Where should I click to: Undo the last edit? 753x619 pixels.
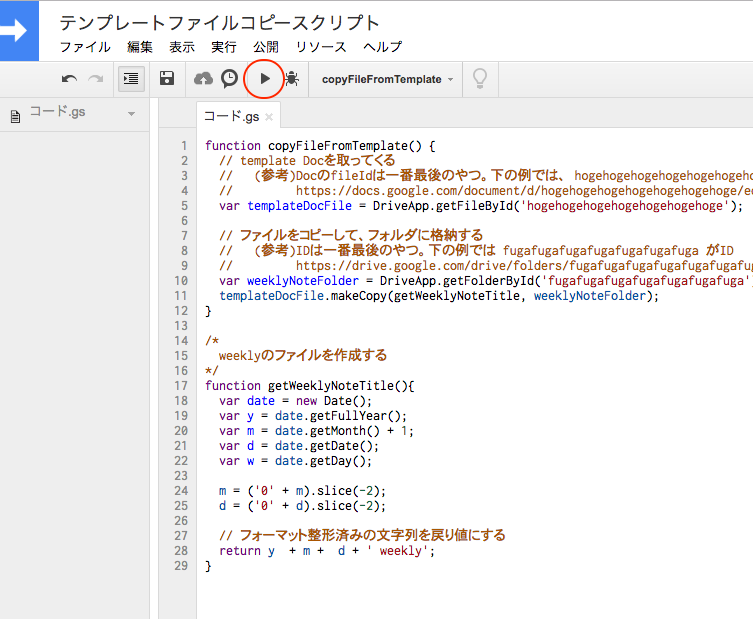pyautogui.click(x=69, y=79)
